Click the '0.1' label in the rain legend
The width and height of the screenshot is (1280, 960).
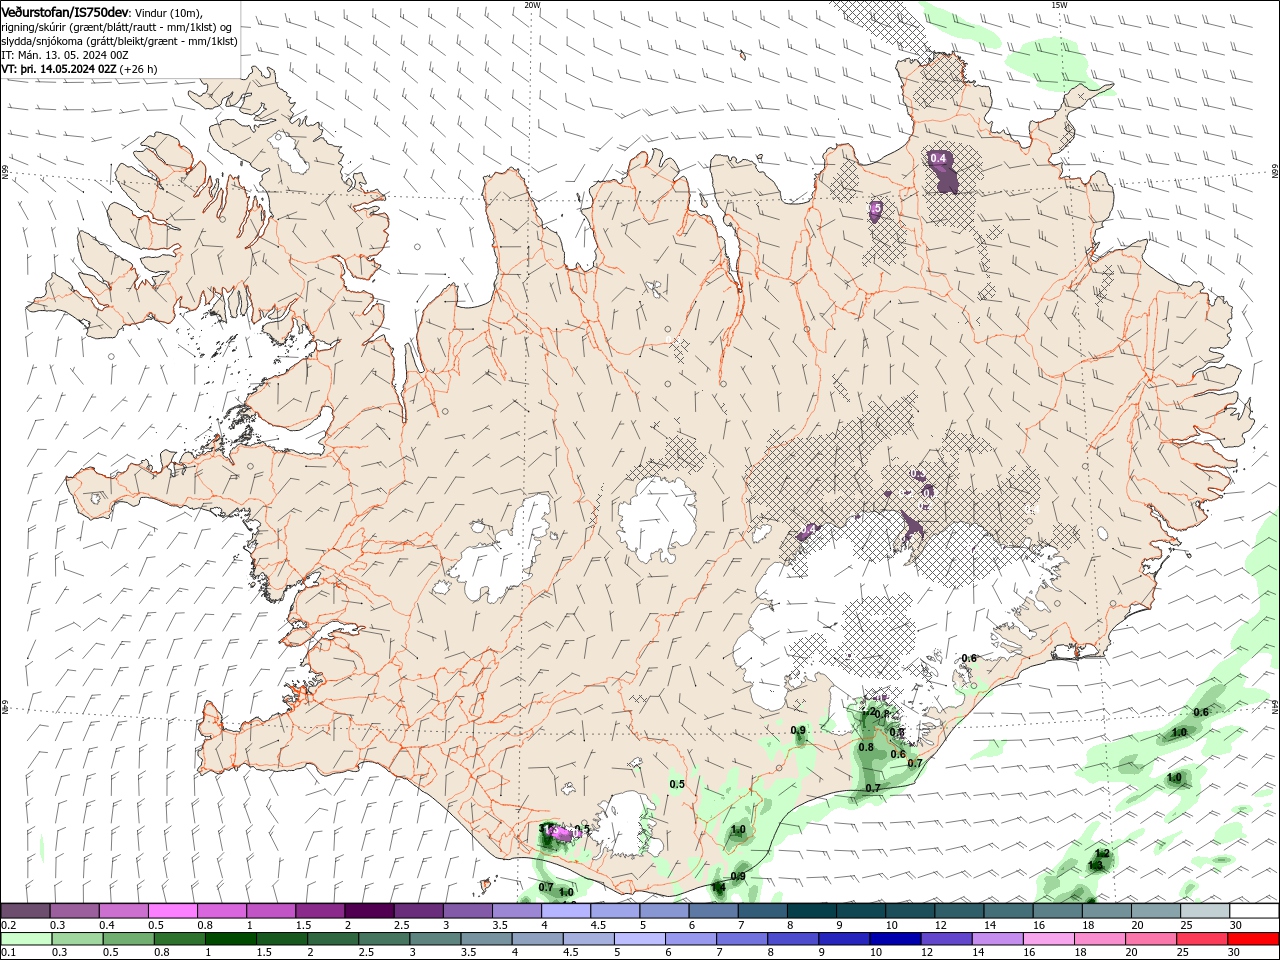click(7, 953)
